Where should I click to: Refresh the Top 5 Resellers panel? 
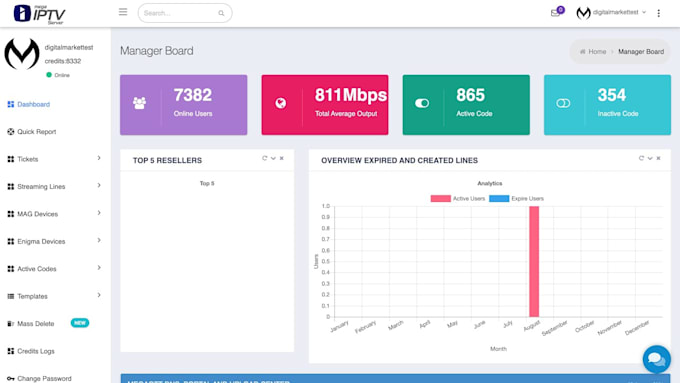[264, 158]
